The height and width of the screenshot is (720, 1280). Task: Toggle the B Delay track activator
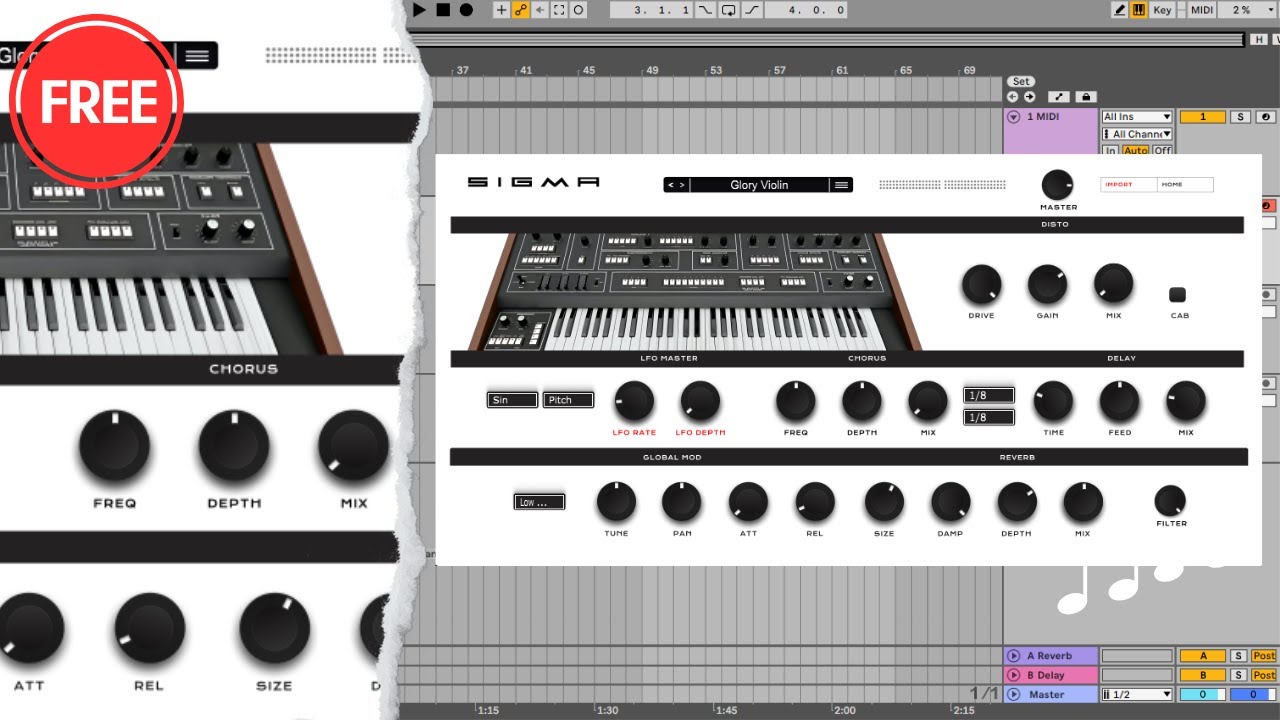[x=1203, y=675]
